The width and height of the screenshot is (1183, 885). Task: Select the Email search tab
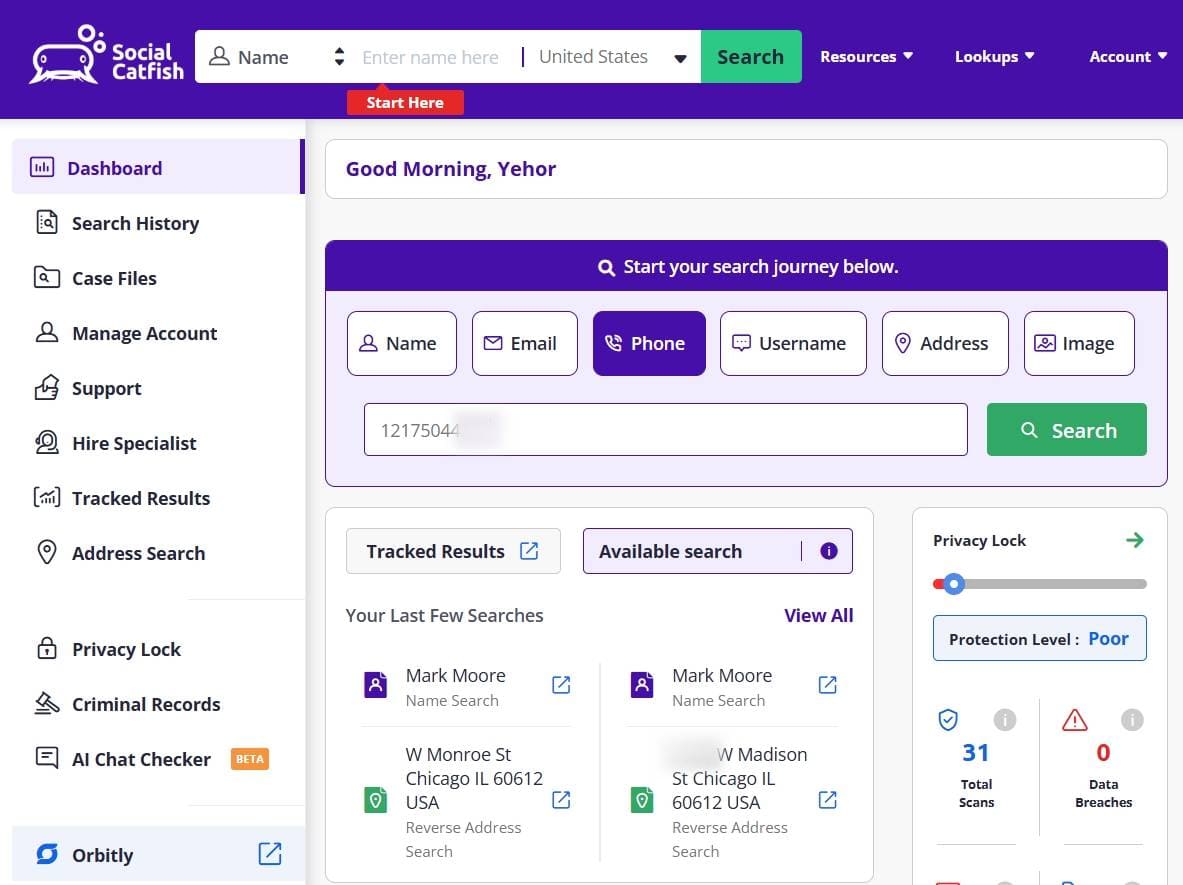click(x=524, y=343)
